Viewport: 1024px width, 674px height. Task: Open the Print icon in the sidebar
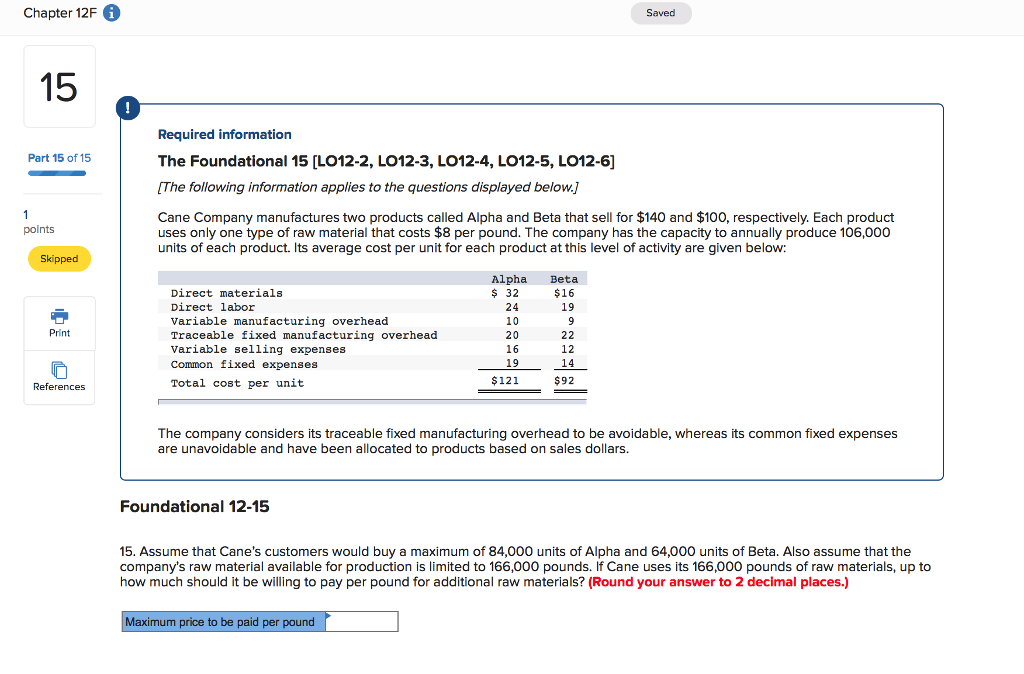click(x=58, y=322)
